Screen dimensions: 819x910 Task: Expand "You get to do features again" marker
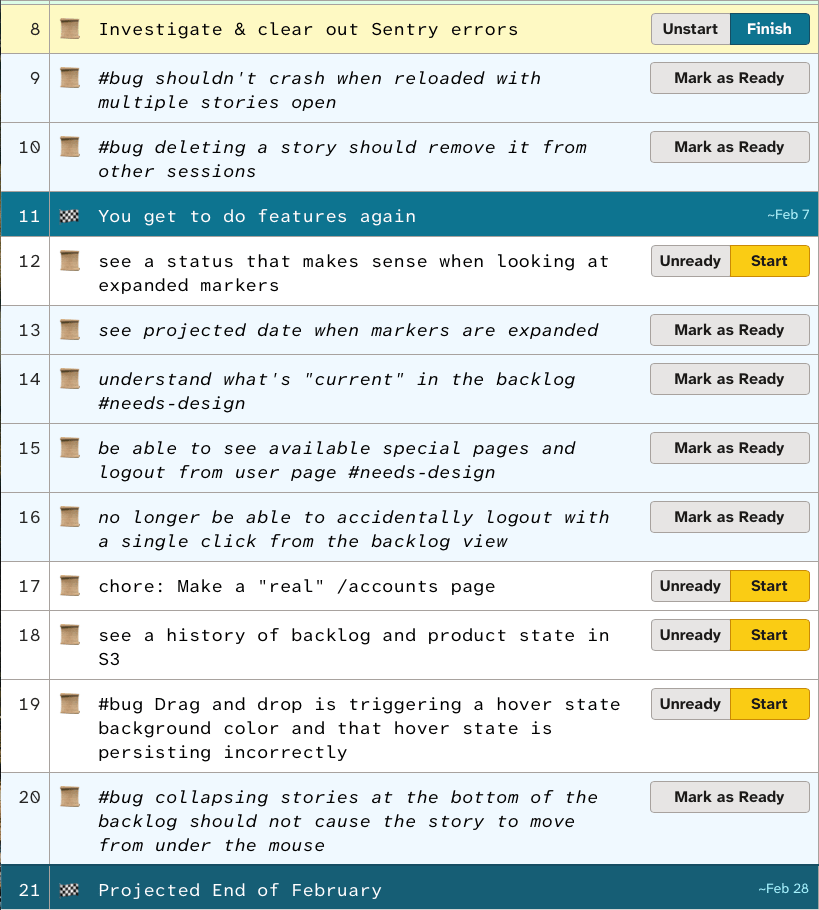[257, 216]
